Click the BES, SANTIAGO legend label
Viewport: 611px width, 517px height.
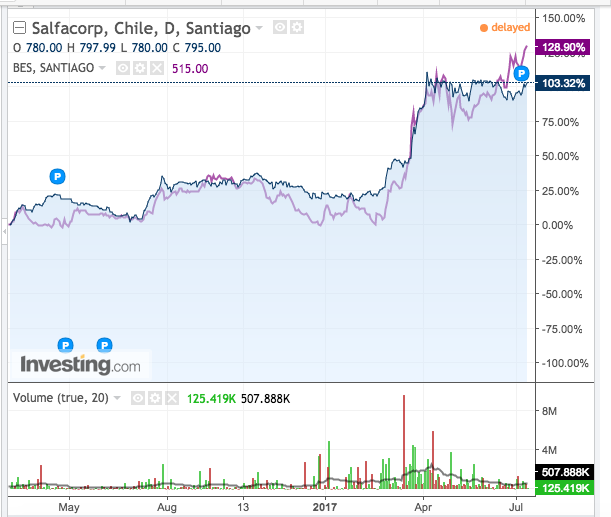pyautogui.click(x=53, y=68)
